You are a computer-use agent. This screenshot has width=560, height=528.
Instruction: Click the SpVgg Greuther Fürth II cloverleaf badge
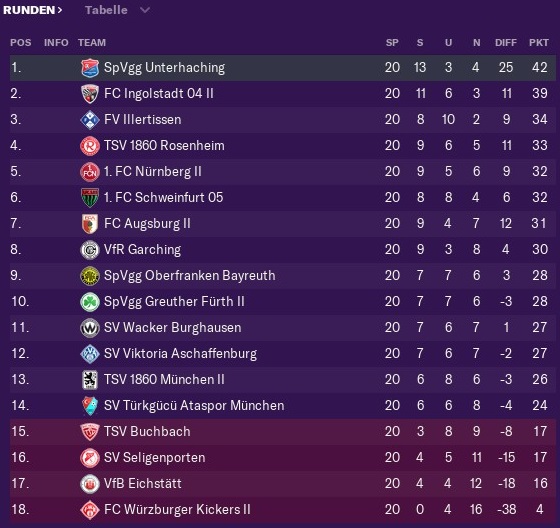pyautogui.click(x=90, y=302)
